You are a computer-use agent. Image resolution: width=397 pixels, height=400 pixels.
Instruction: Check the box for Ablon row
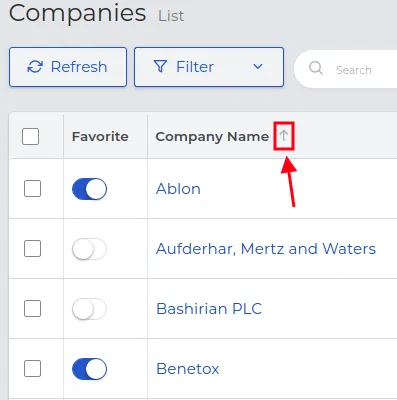pos(32,189)
